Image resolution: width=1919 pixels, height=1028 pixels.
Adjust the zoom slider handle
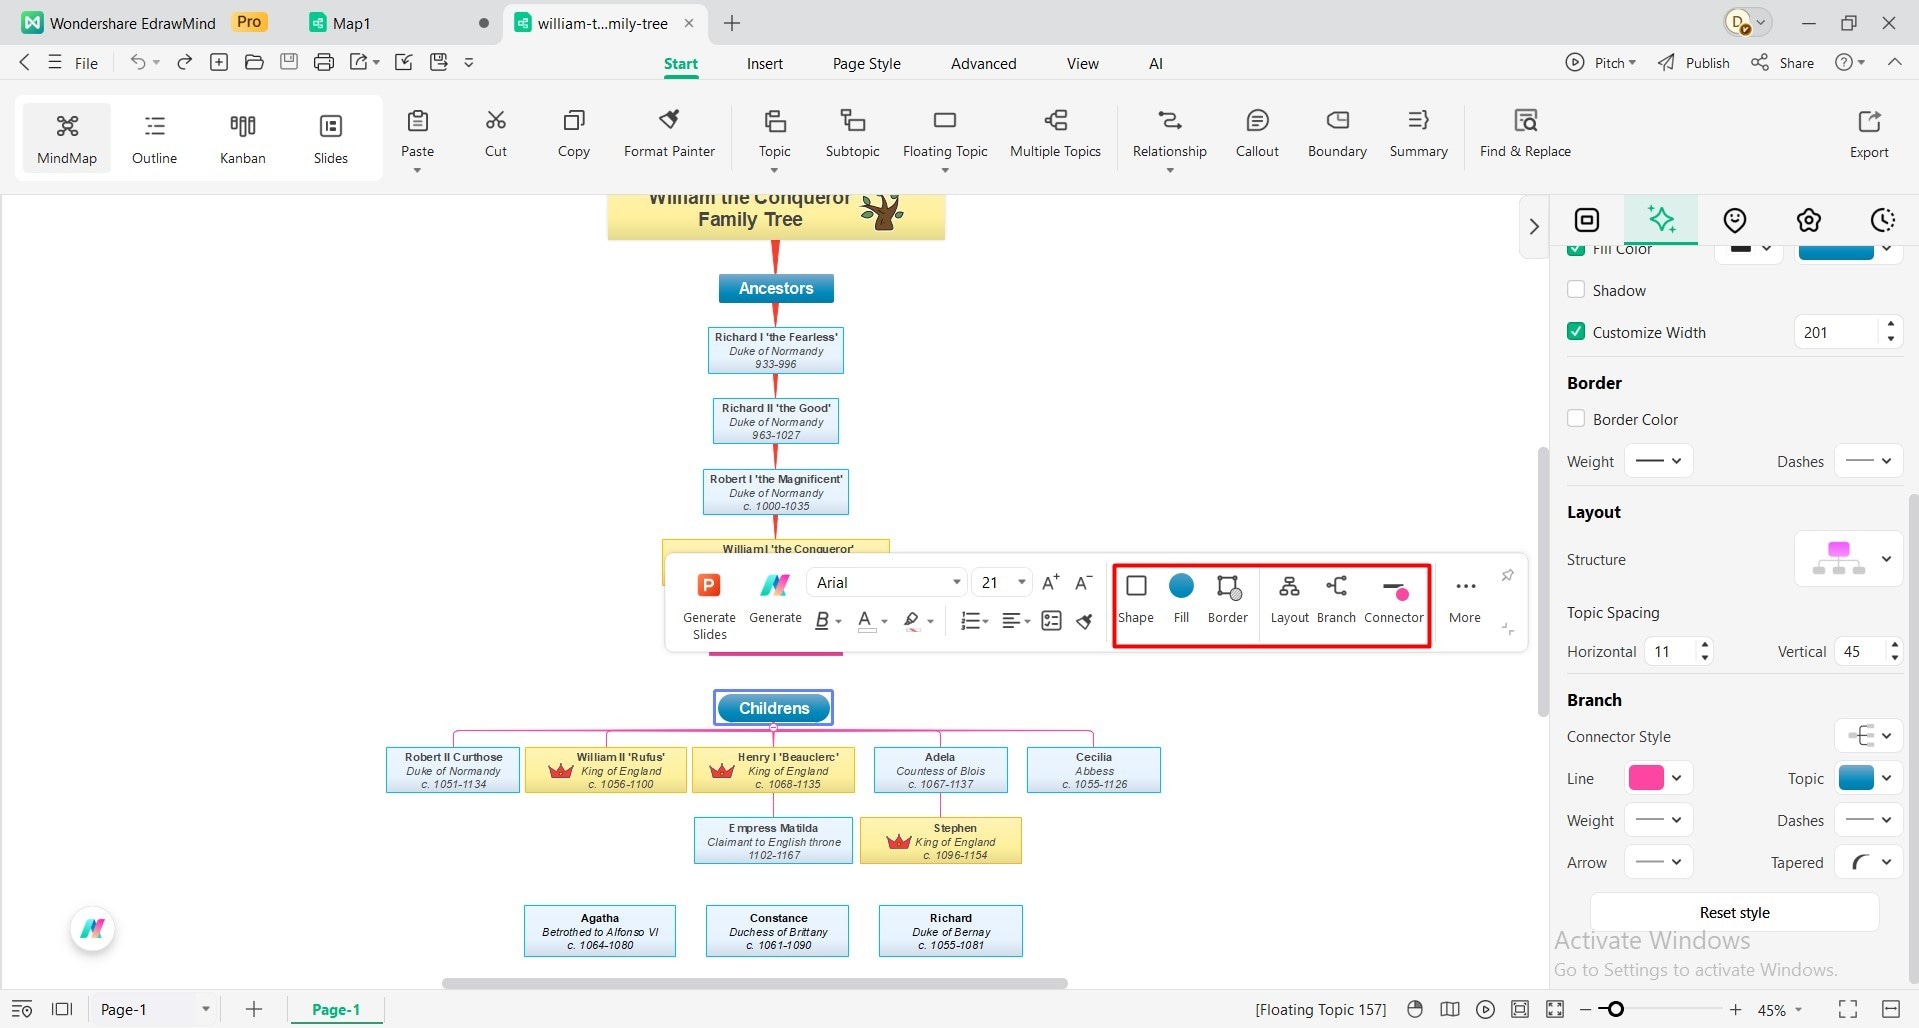tap(1615, 1009)
